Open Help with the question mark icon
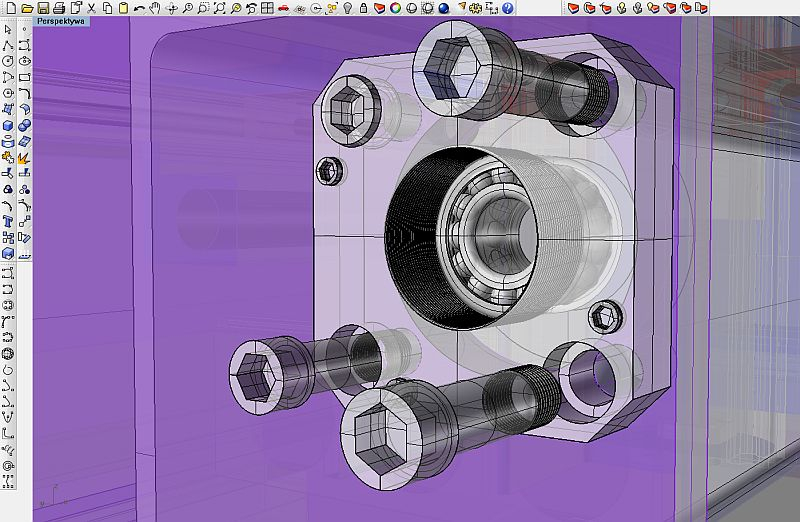 coord(507,8)
